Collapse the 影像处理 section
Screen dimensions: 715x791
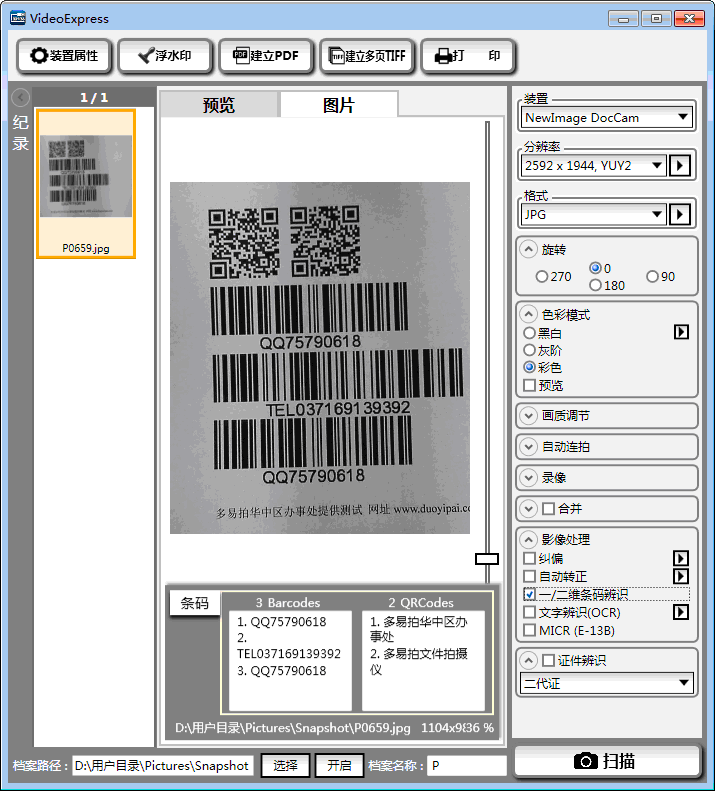tap(528, 540)
